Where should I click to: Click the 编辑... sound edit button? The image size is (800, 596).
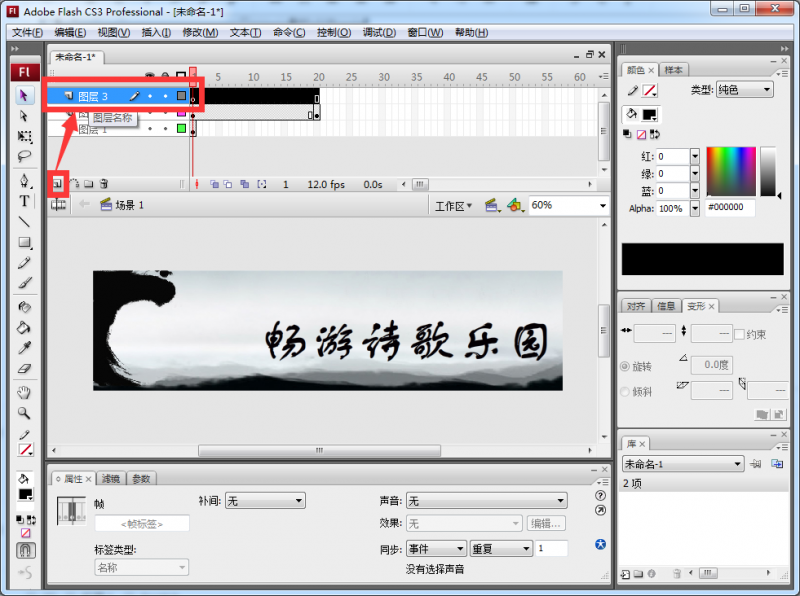point(546,524)
